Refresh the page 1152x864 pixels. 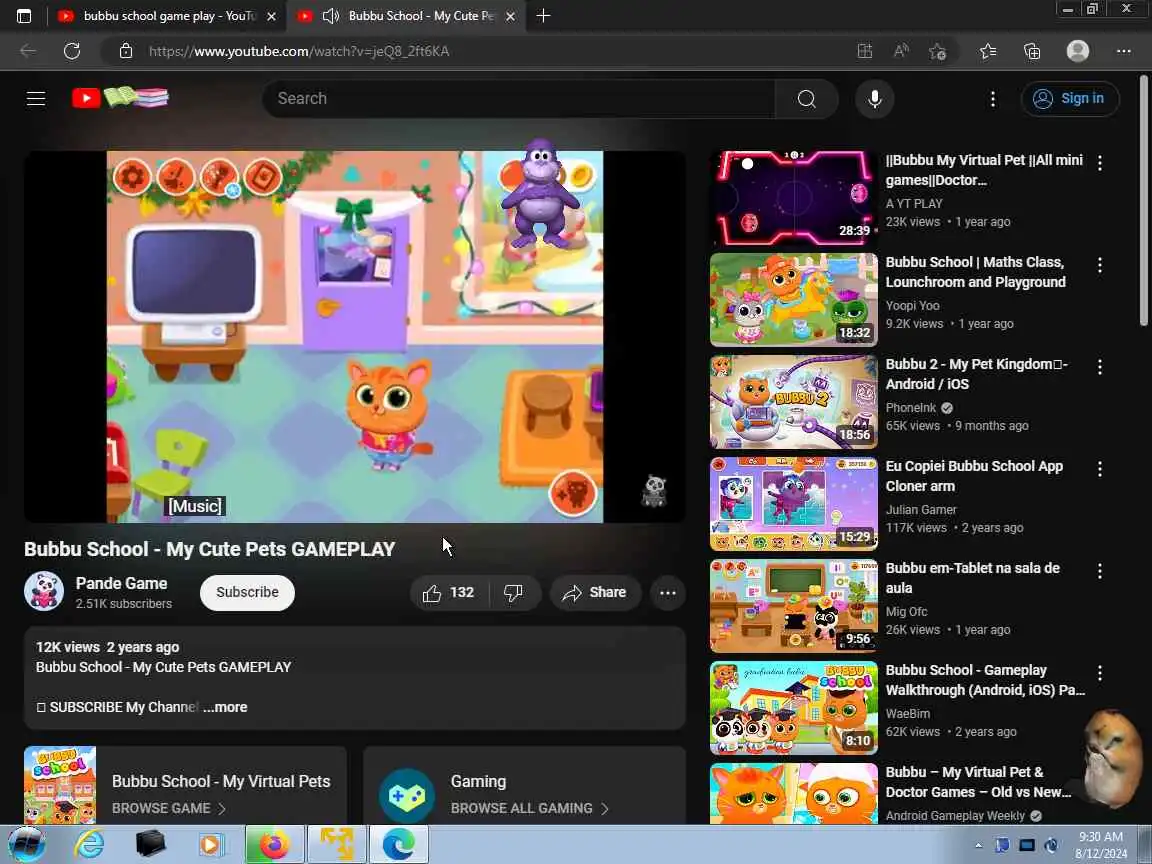point(71,51)
